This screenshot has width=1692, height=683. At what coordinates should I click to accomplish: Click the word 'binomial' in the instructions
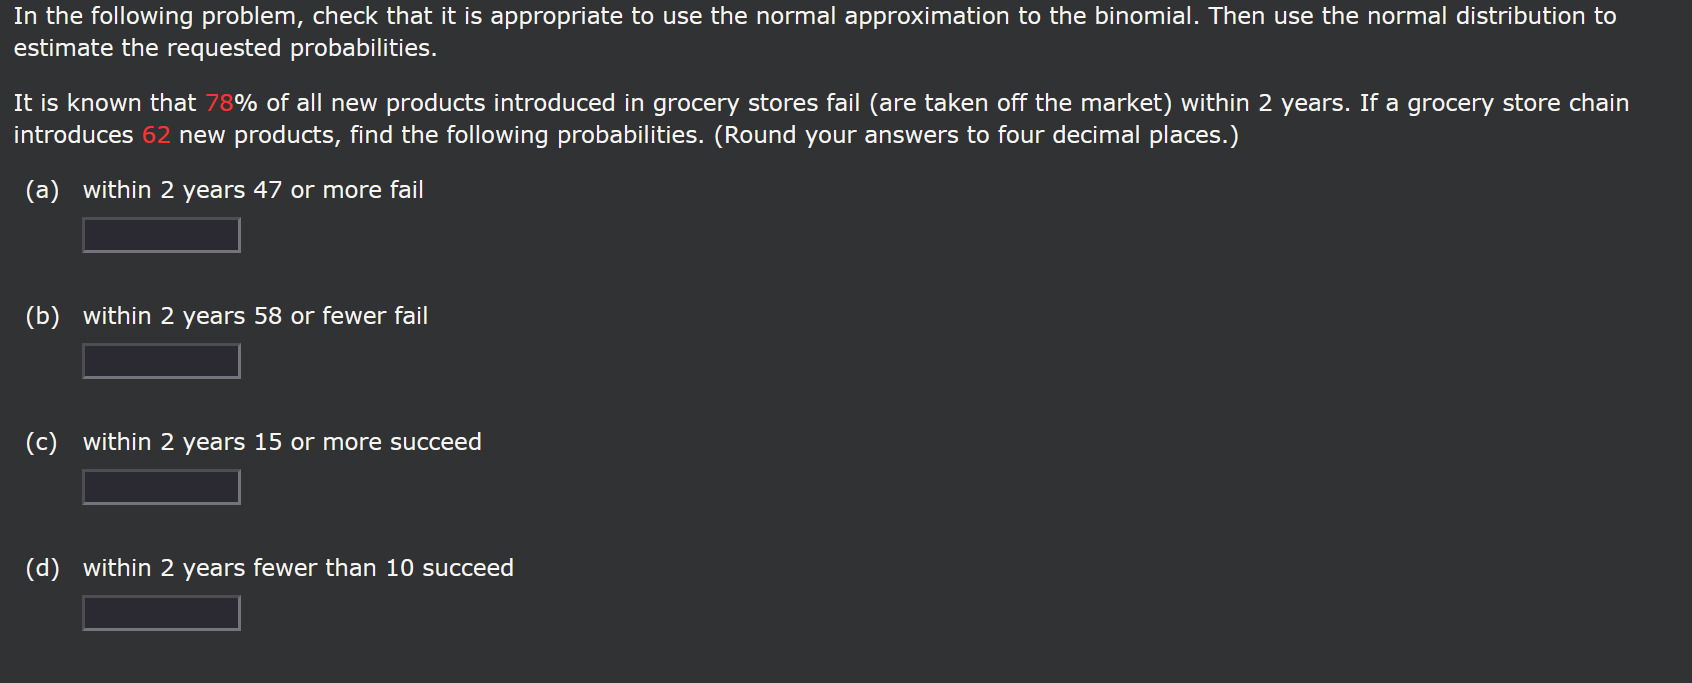click(x=1144, y=16)
